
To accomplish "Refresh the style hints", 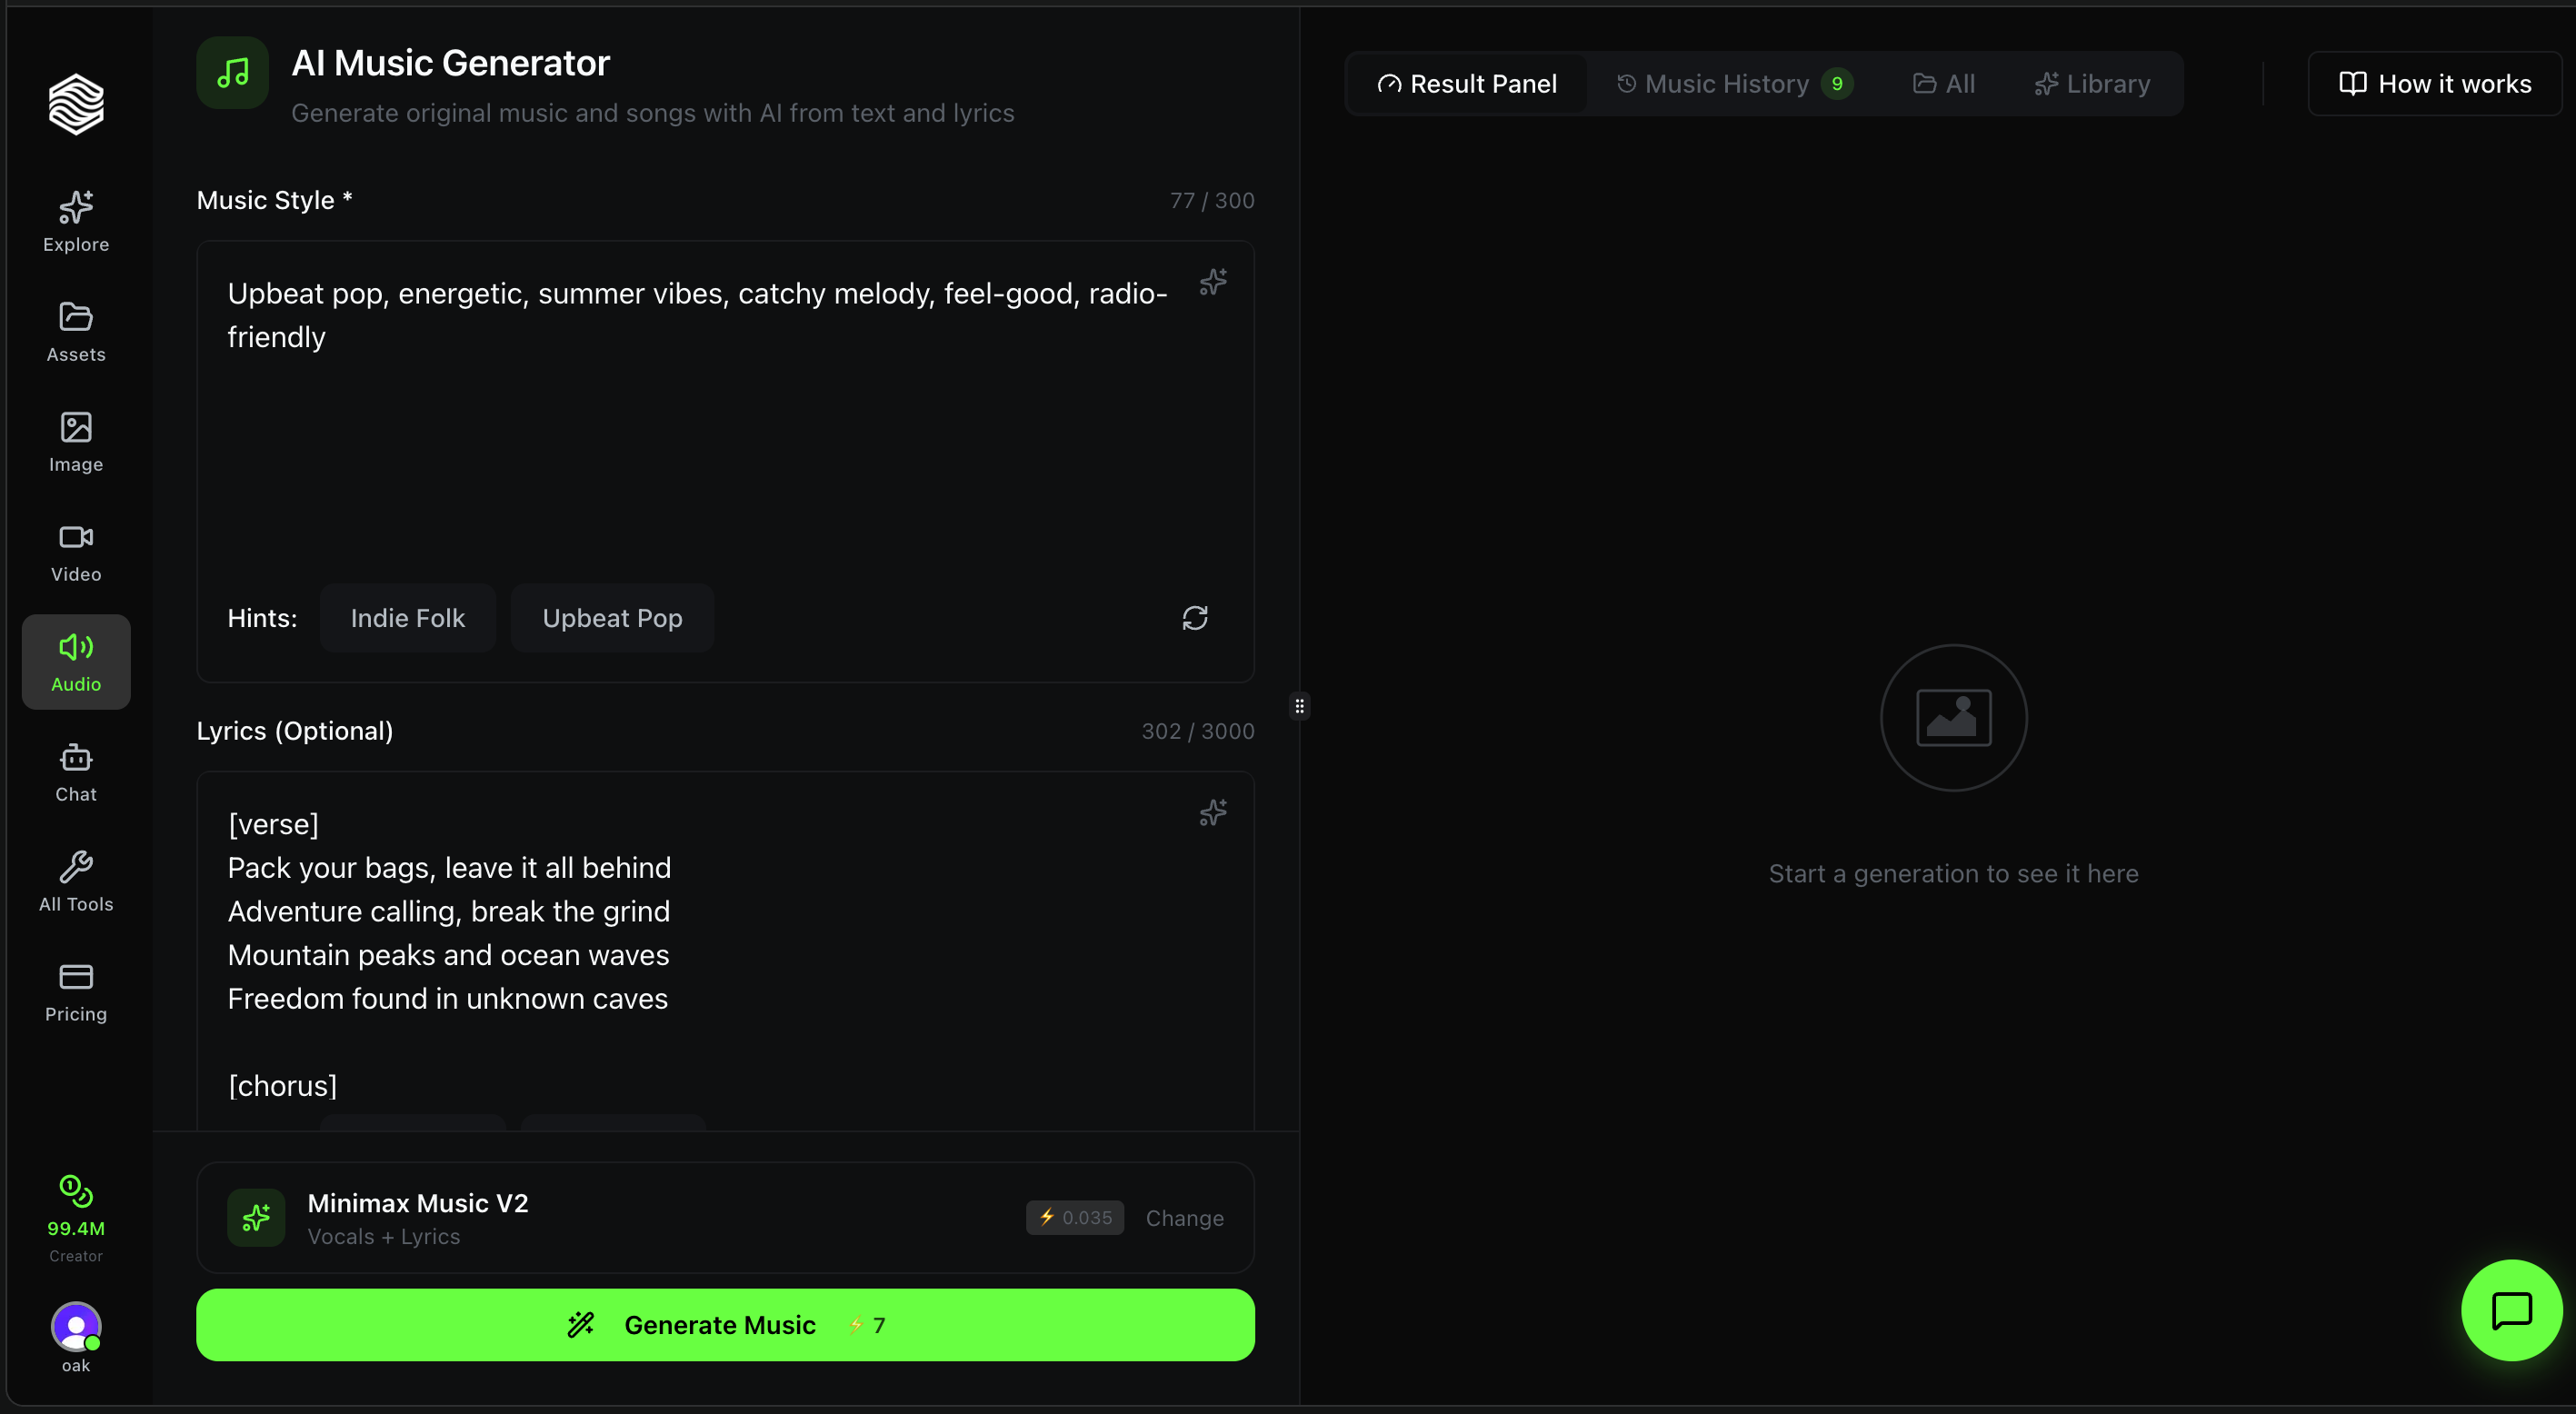I will tap(1194, 618).
